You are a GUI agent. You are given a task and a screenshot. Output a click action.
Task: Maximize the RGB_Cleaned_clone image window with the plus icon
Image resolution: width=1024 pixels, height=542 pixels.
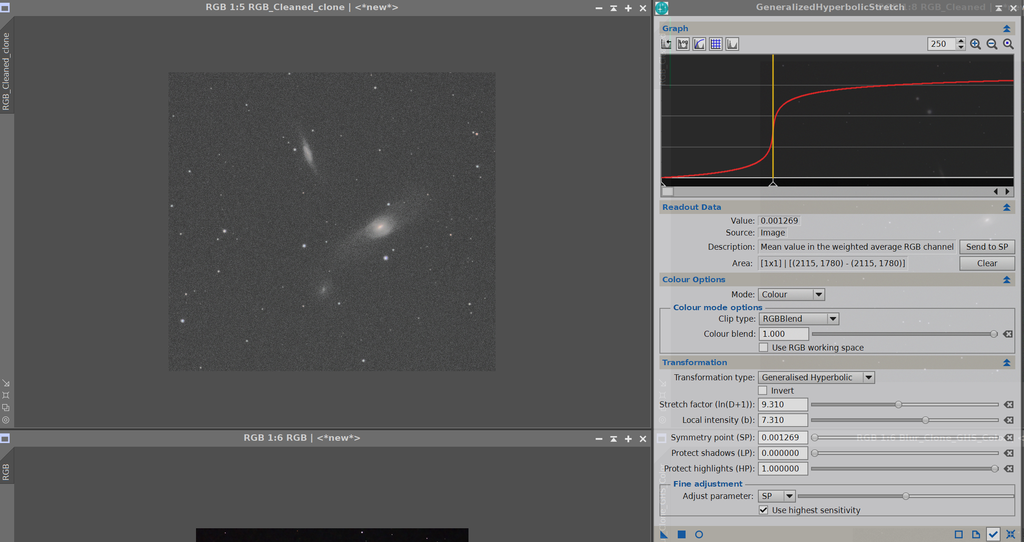click(x=628, y=8)
